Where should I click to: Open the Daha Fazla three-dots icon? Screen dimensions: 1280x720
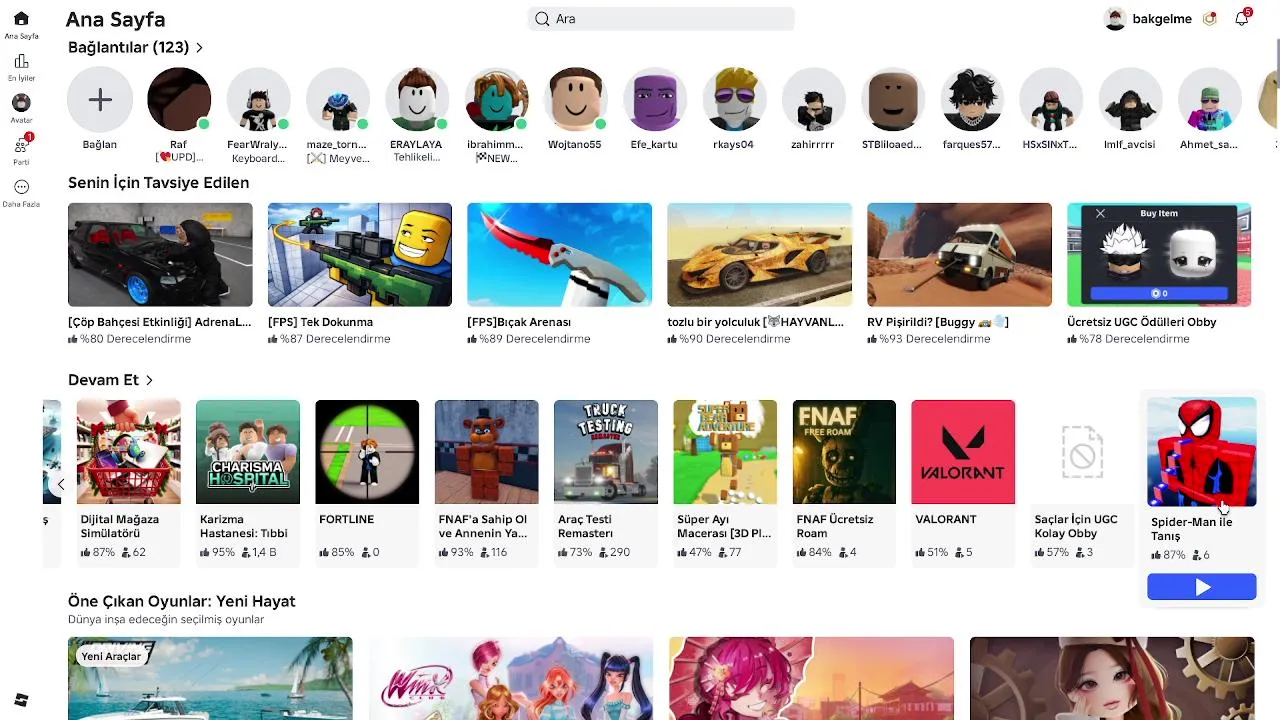point(21,187)
